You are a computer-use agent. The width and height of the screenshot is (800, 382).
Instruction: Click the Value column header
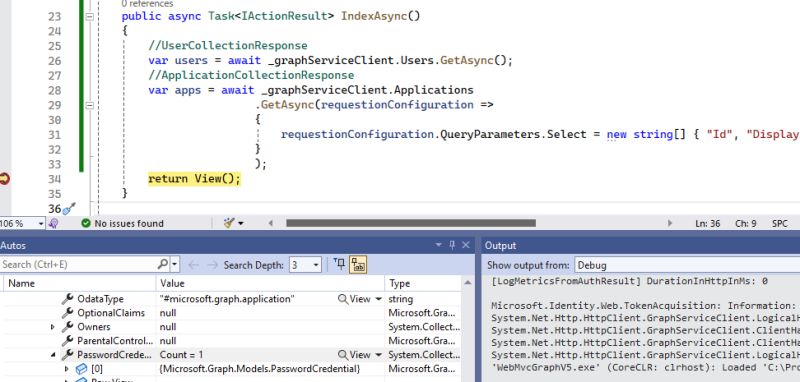pos(270,284)
